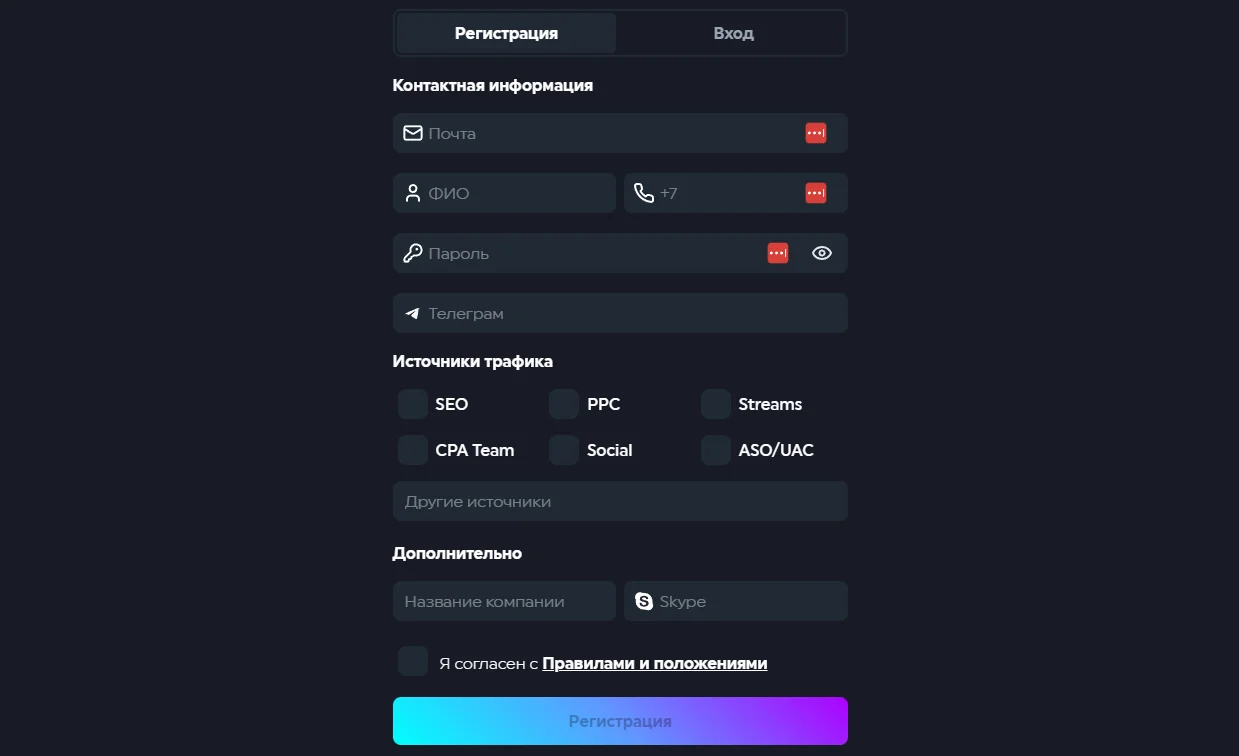The width and height of the screenshot is (1239, 756).
Task: Click the envelope icon in email field
Action: (412, 132)
